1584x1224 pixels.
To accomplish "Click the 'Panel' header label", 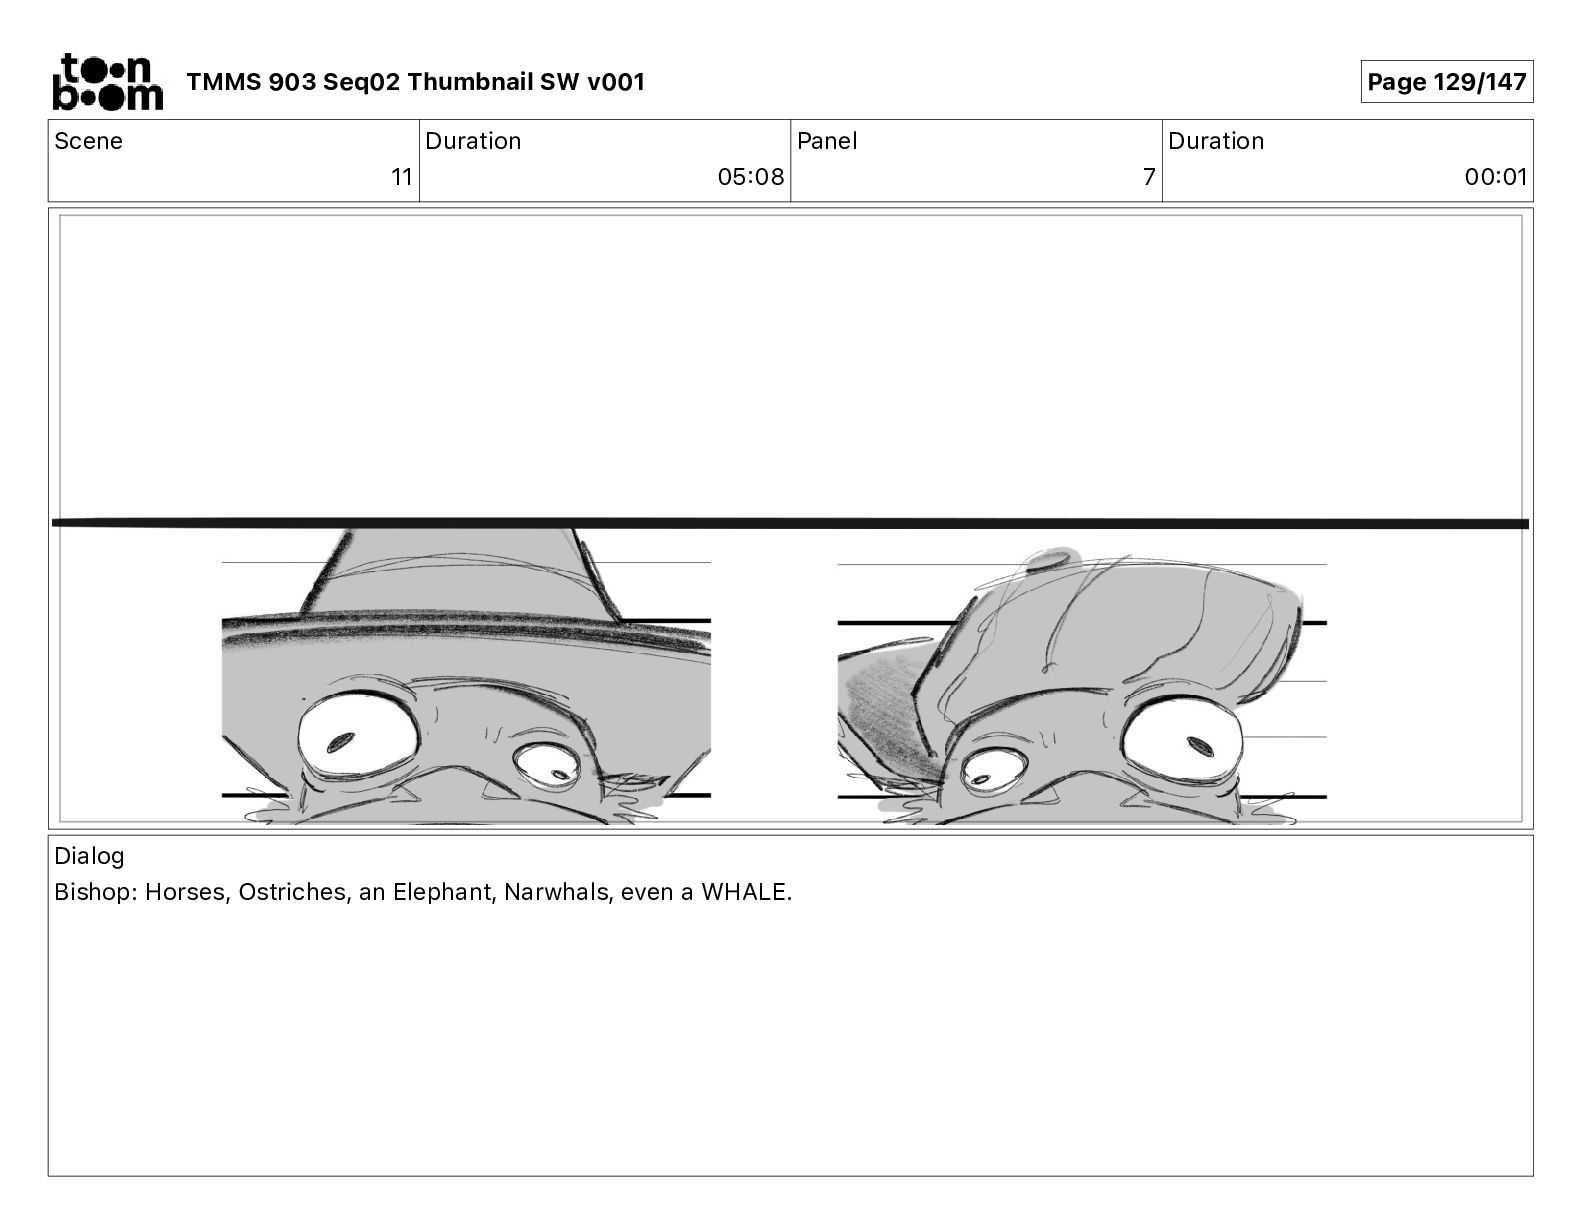I will (827, 141).
